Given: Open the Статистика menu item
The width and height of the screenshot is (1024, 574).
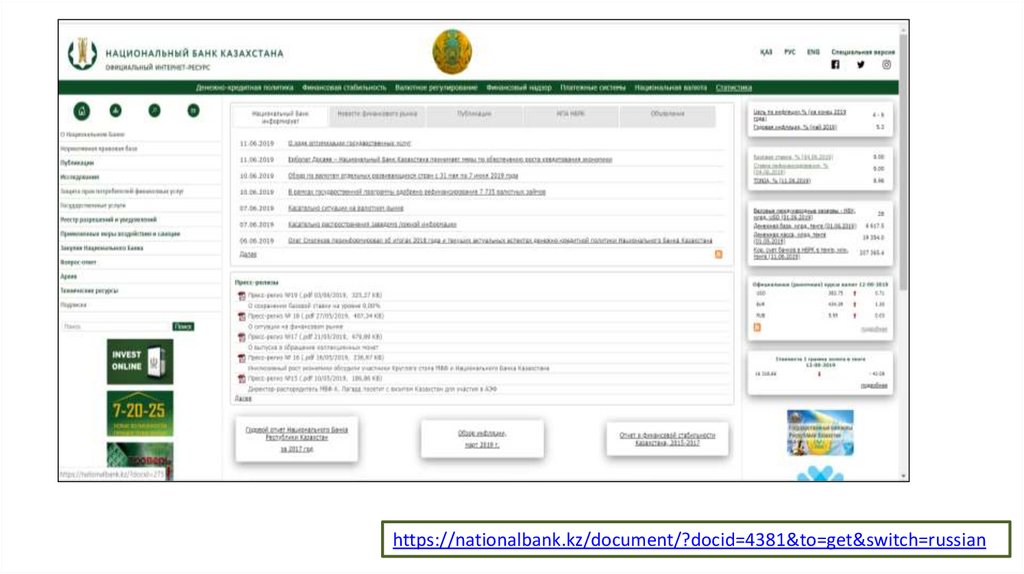Looking at the screenshot, I should click(733, 88).
